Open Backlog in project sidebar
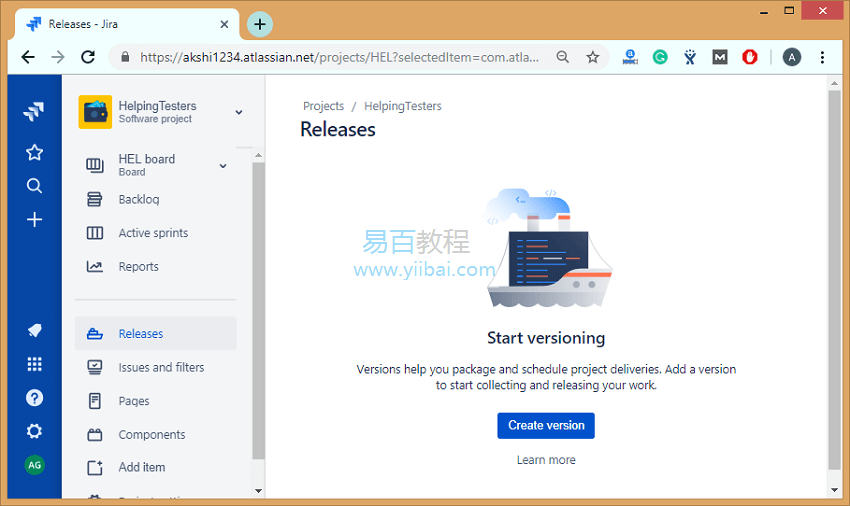 coord(156,199)
